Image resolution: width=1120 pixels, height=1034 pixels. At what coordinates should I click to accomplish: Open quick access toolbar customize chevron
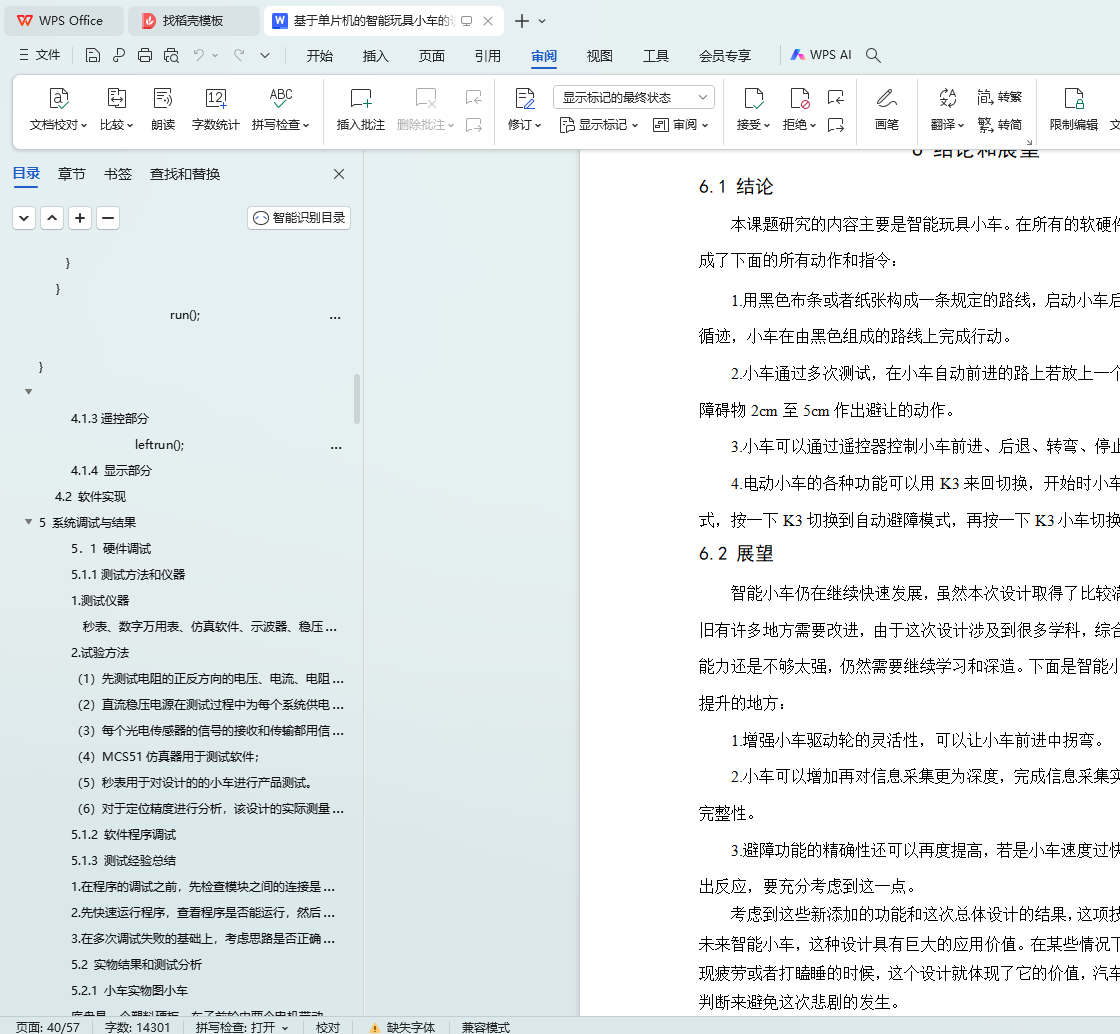tap(265, 56)
